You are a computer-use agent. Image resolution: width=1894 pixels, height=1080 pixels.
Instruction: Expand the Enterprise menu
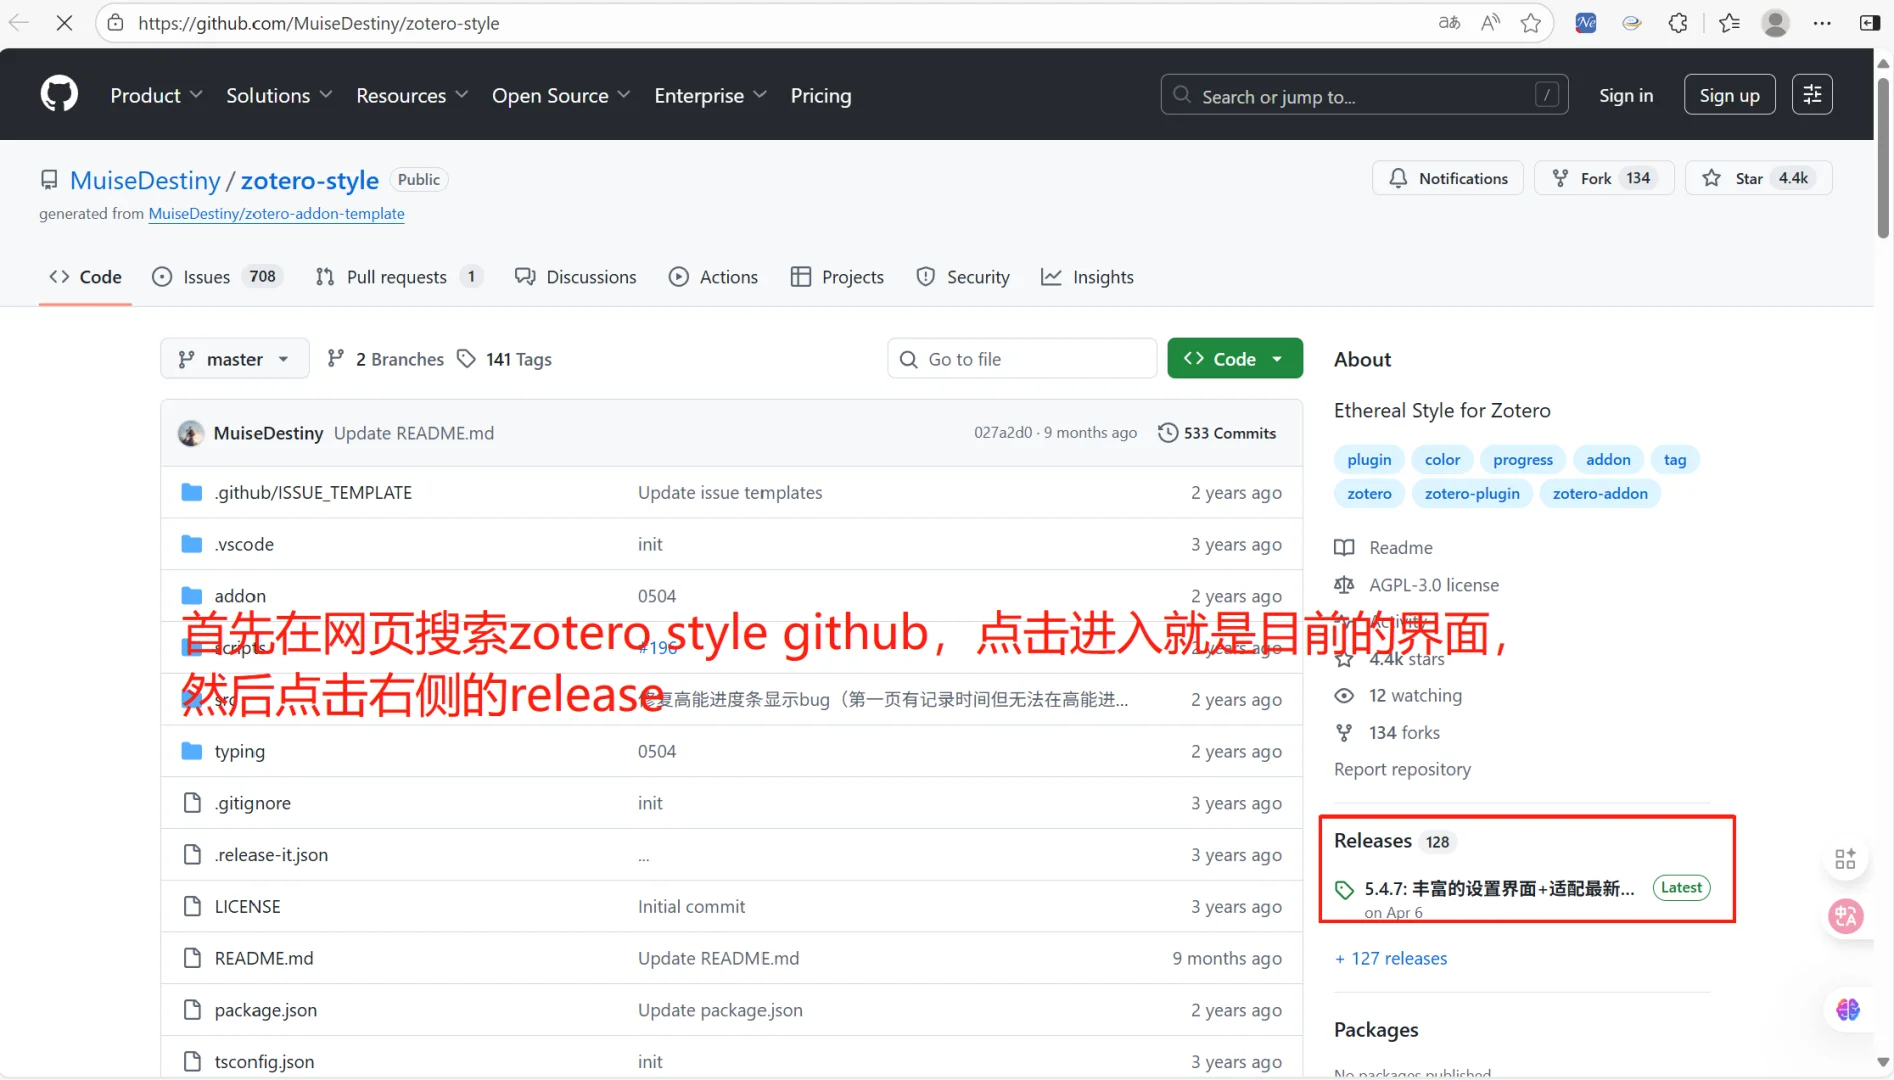click(710, 95)
